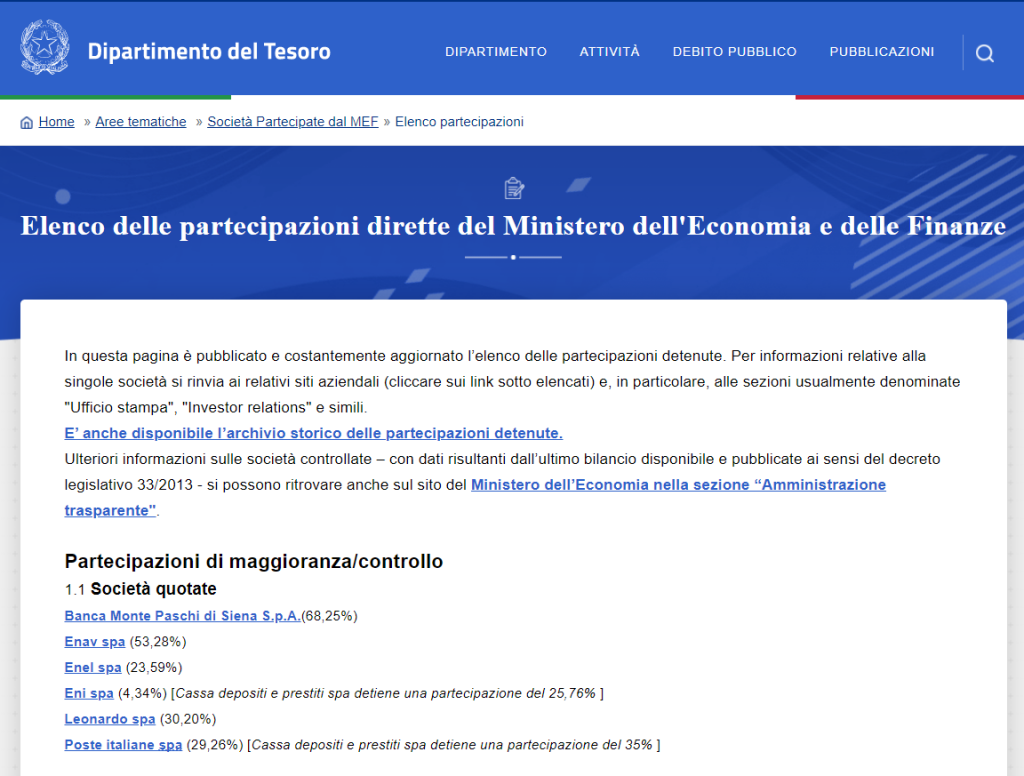
Task: Click Elenco partecipazioni breadcrumb text
Action: 459,121
